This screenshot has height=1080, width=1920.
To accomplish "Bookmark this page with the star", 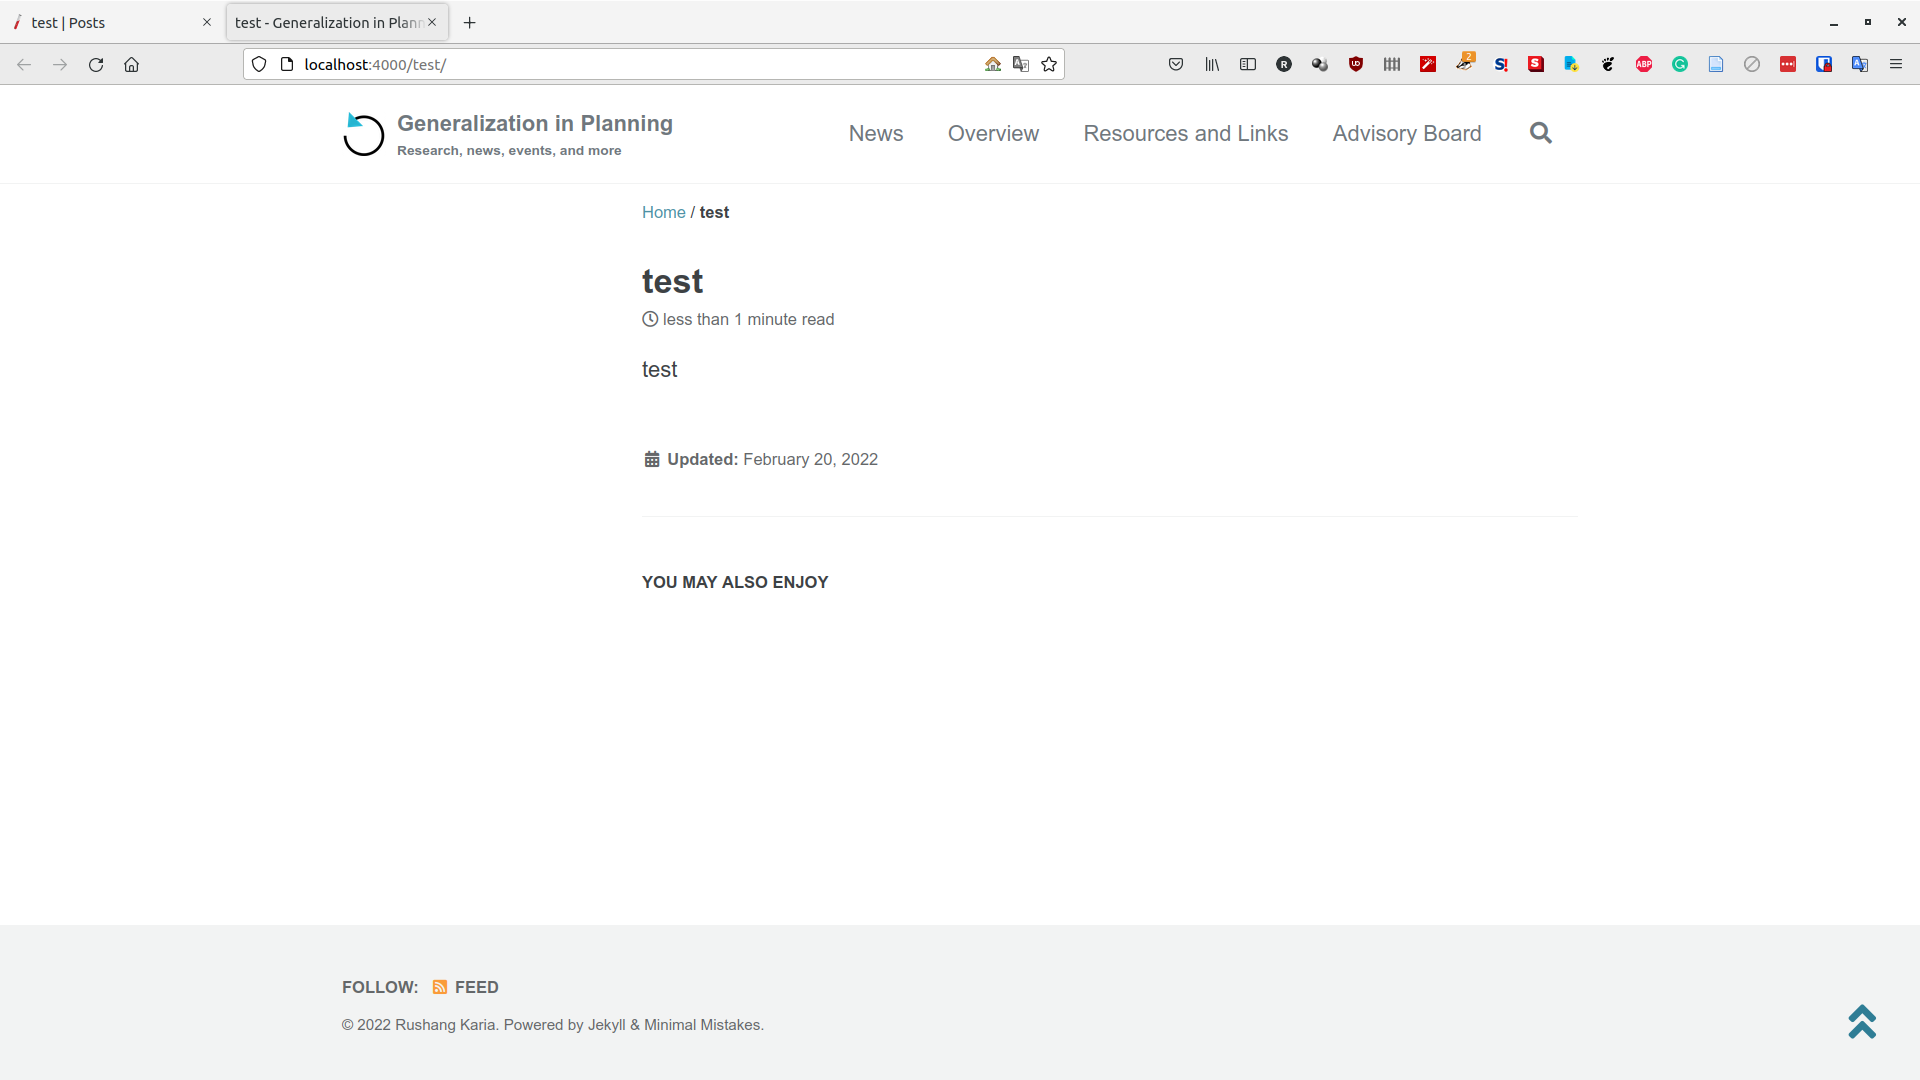I will (x=1049, y=64).
